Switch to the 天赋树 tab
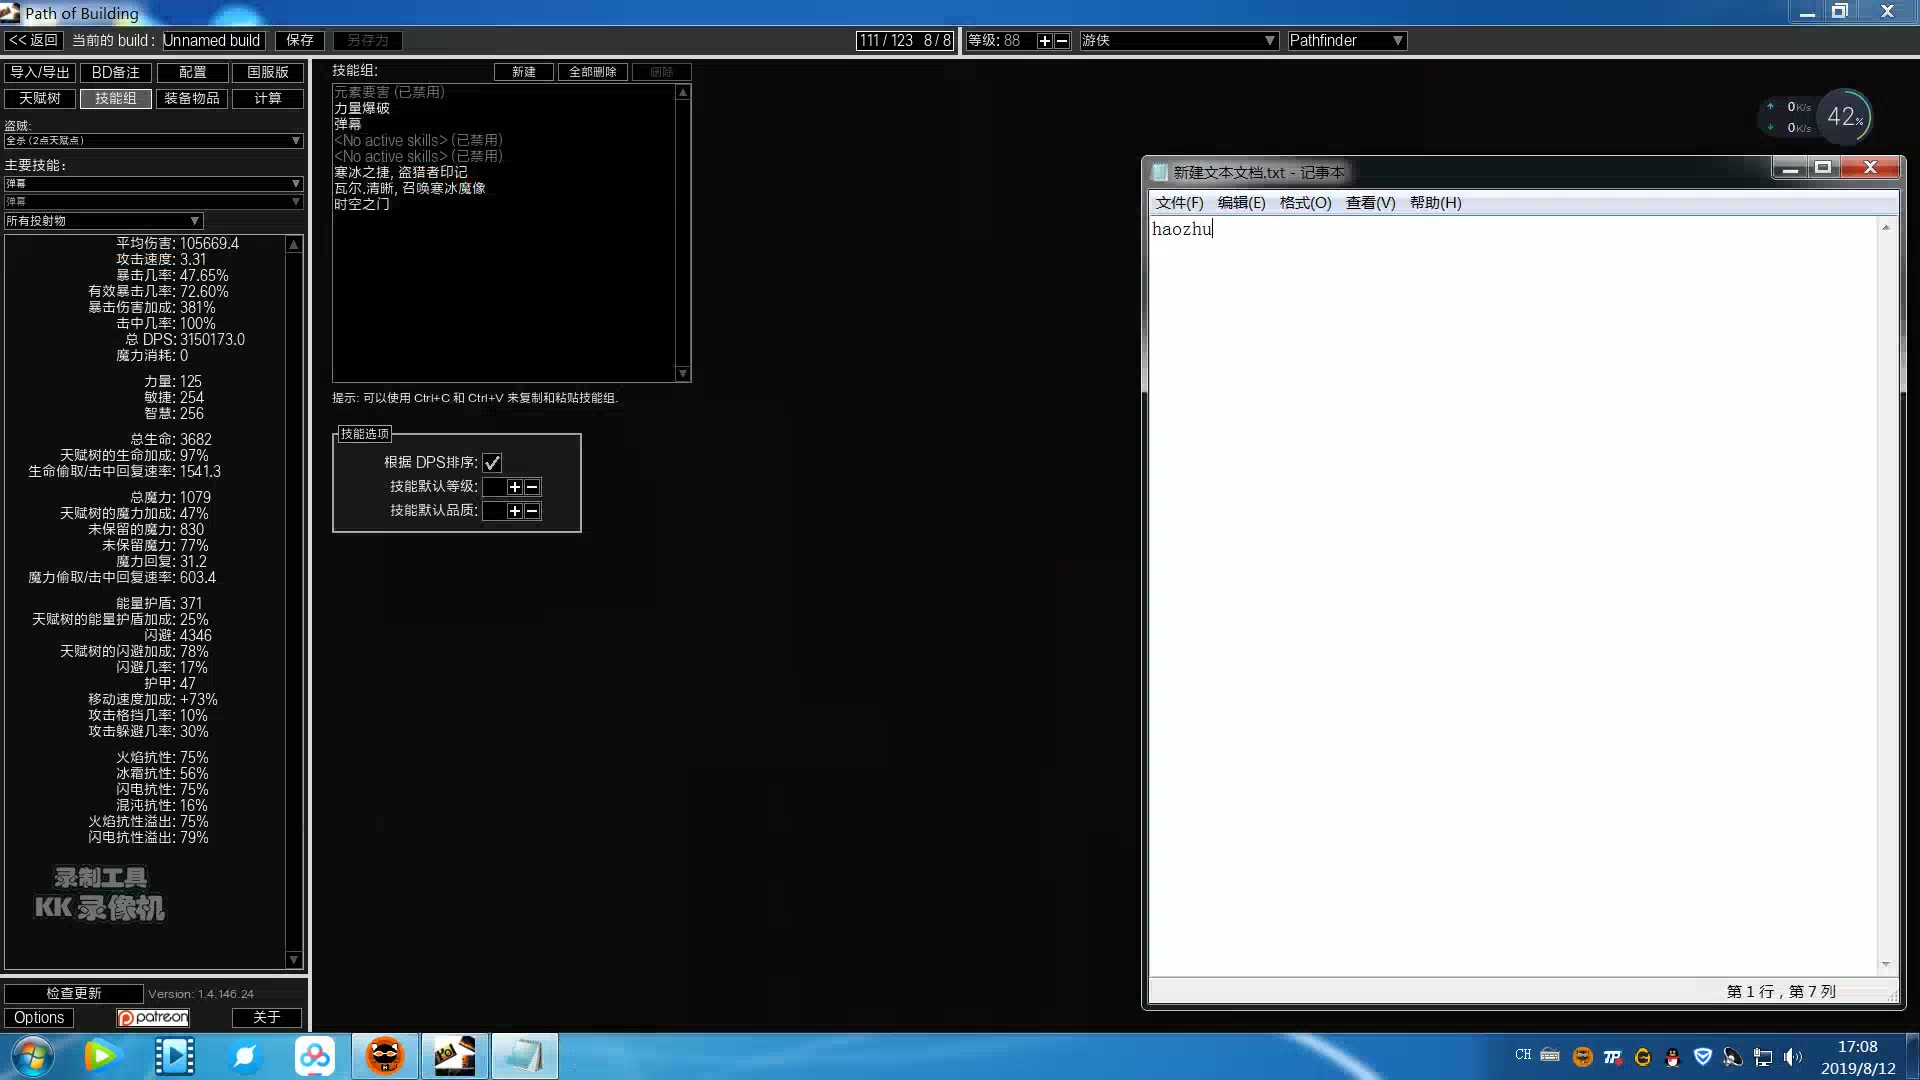 (40, 98)
